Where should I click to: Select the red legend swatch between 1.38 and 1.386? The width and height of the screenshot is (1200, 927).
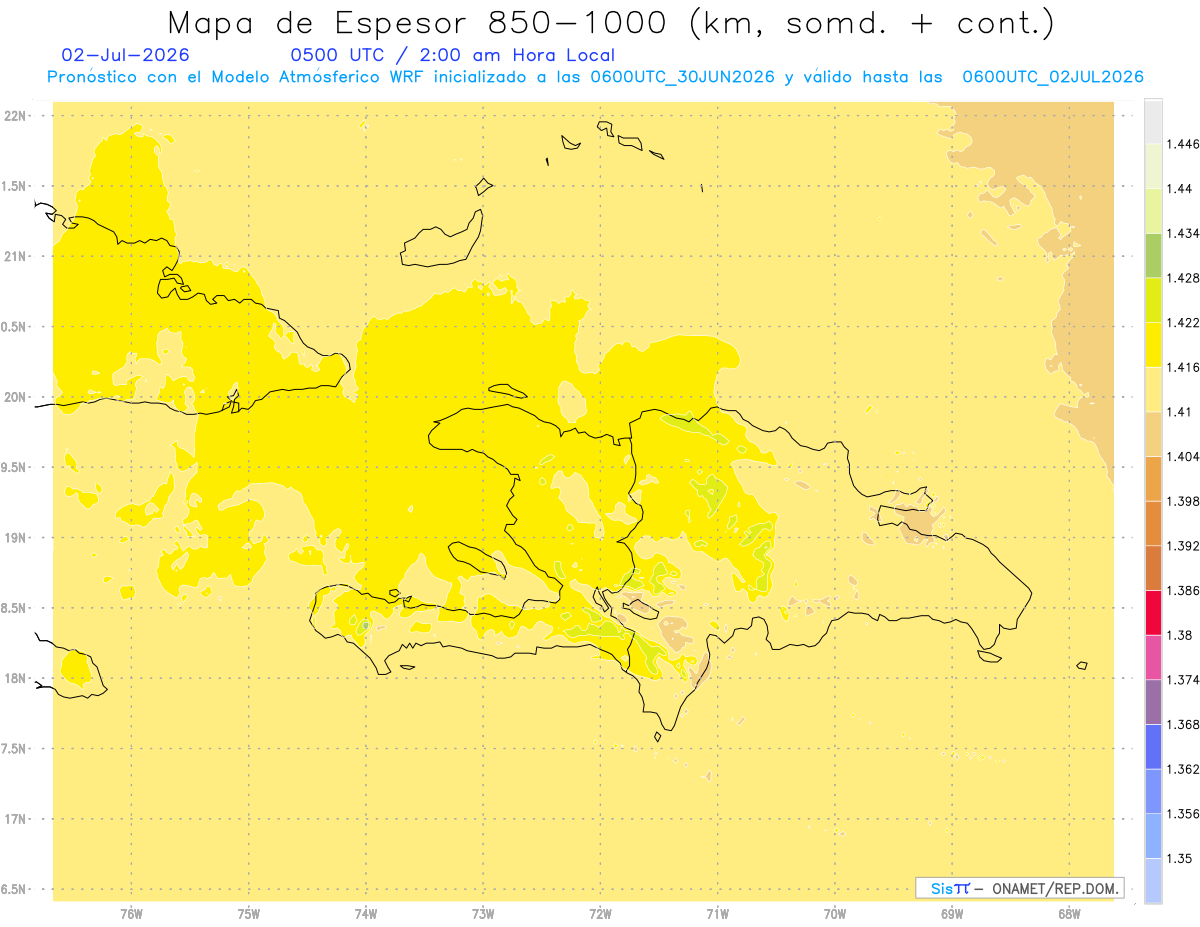(x=1153, y=613)
